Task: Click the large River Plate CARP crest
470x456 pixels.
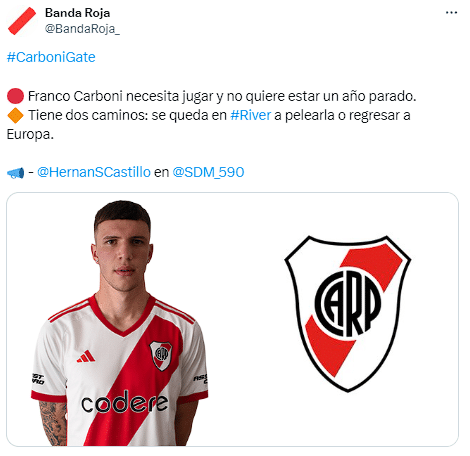Action: pyautogui.click(x=348, y=314)
